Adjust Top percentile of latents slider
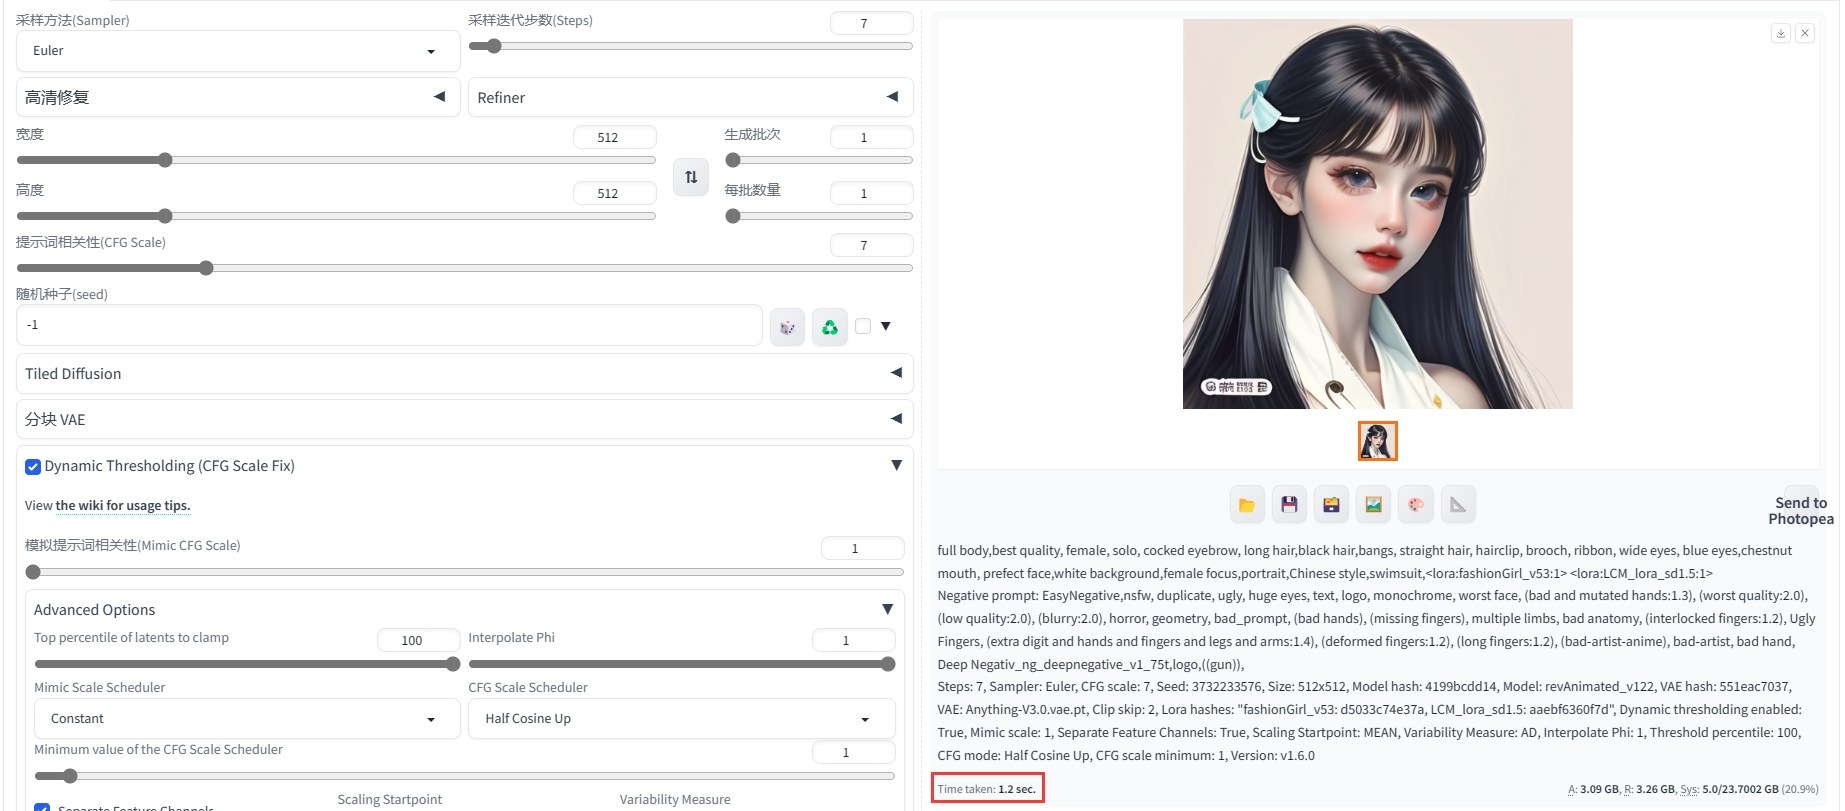 click(247, 664)
